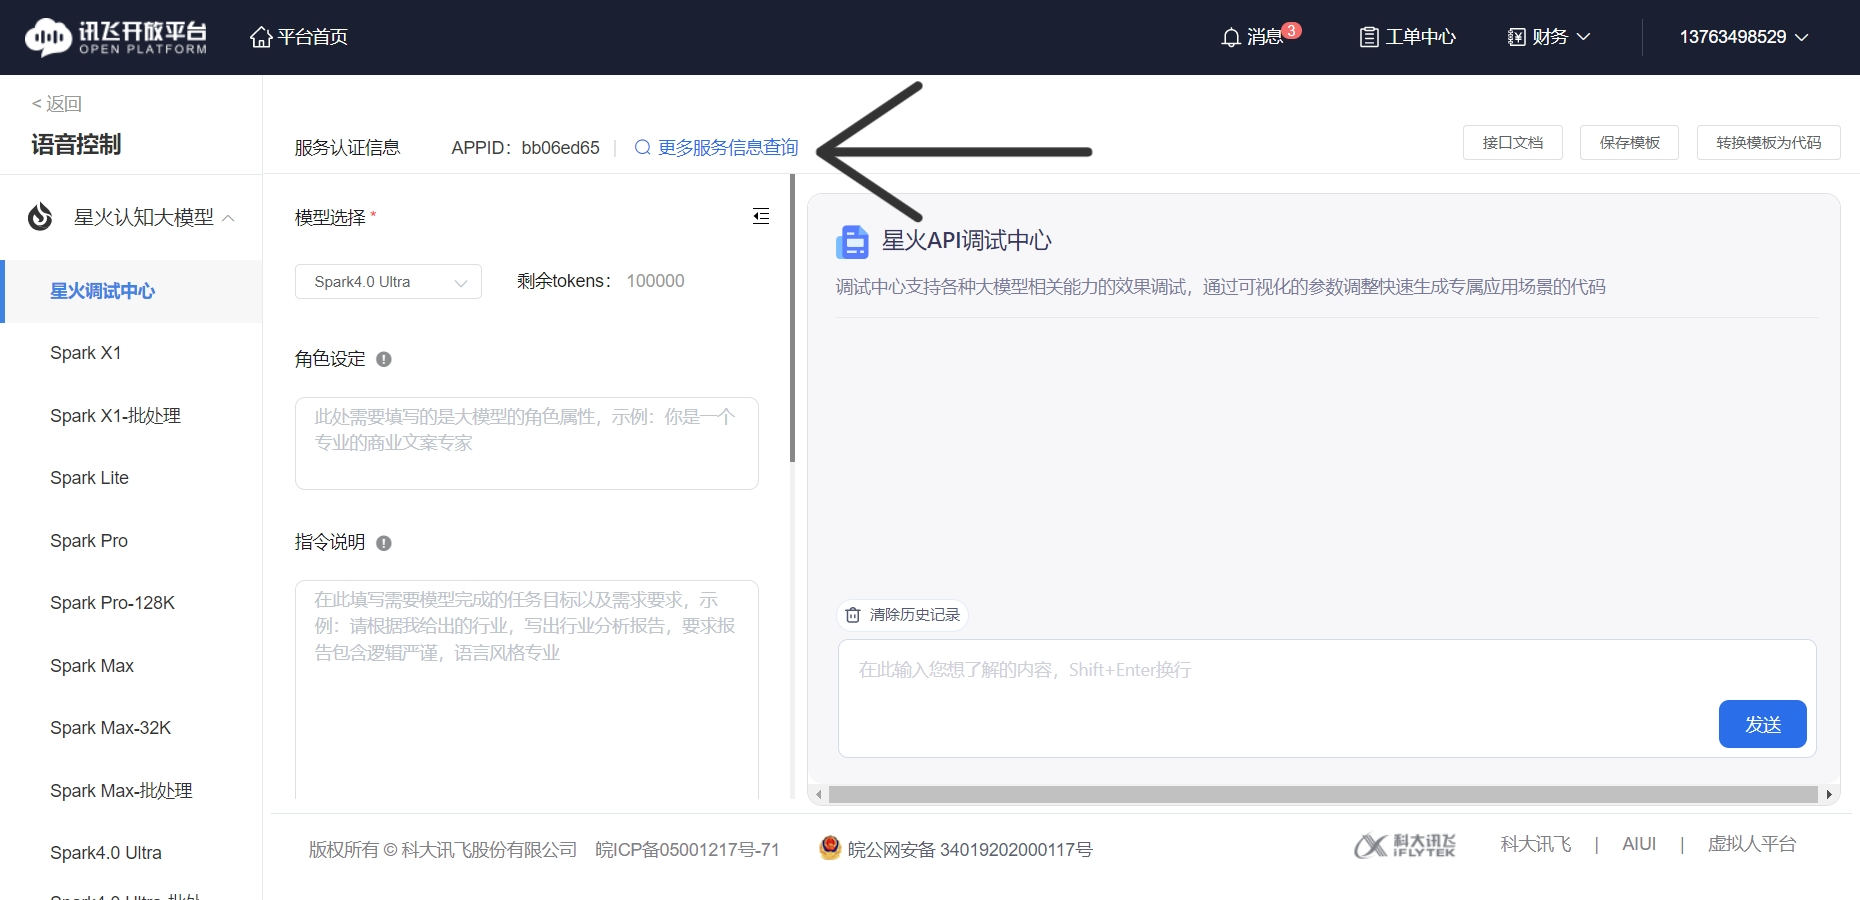1860x900 pixels.
Task: Open the Spark4.0 Ultra model dropdown
Action: coord(388,282)
